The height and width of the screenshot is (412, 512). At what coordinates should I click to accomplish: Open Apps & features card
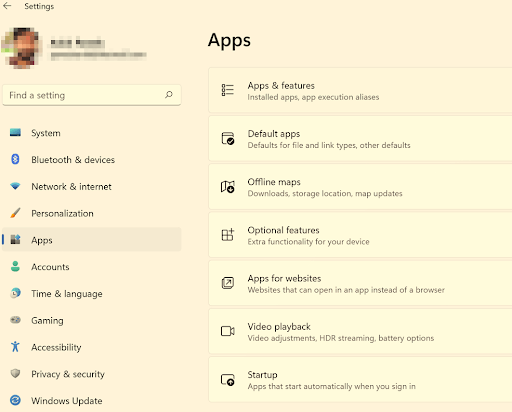pyautogui.click(x=360, y=90)
